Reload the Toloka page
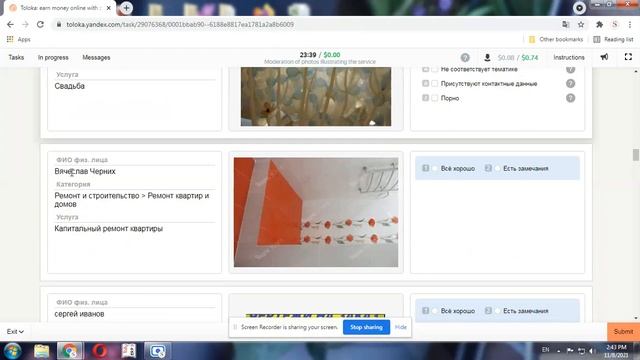The width and height of the screenshot is (640, 360). 40,24
